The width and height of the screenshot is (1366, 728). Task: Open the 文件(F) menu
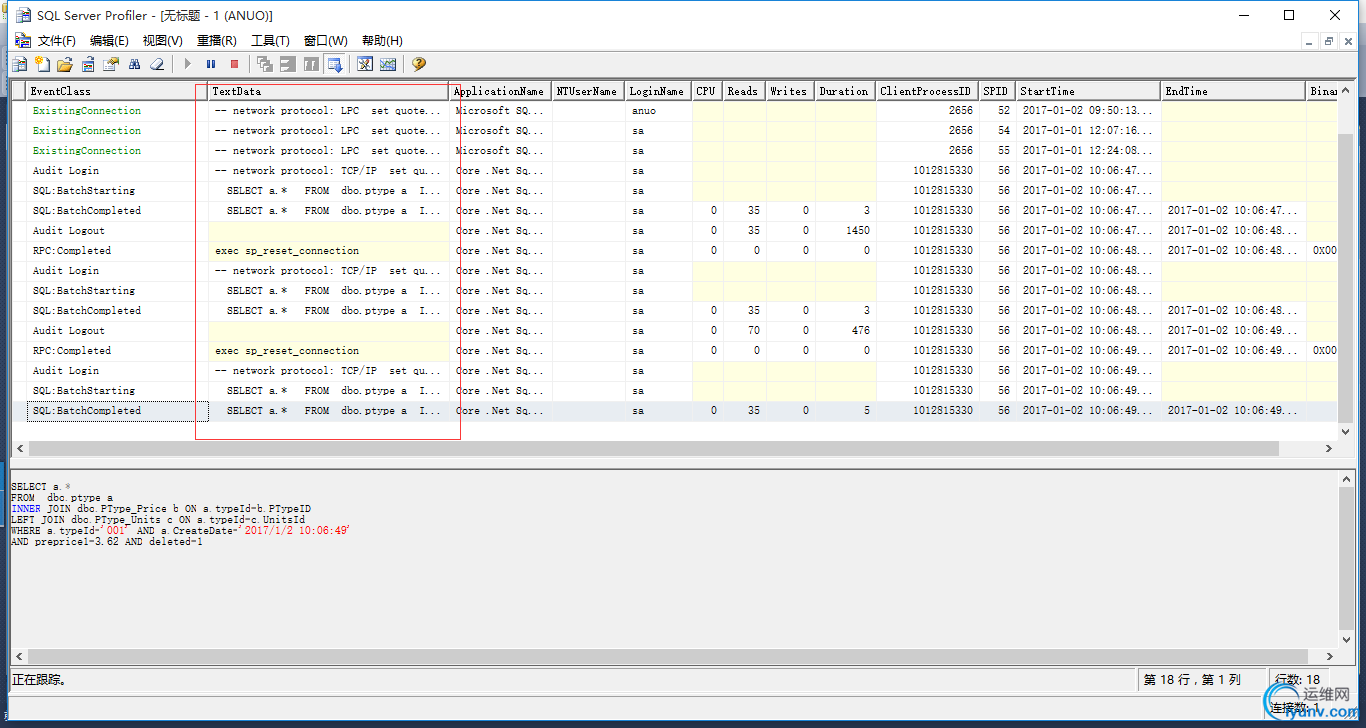click(57, 41)
